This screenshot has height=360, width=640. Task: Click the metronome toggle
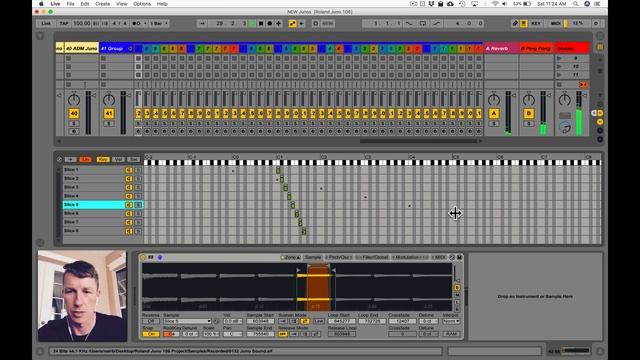pos(136,24)
